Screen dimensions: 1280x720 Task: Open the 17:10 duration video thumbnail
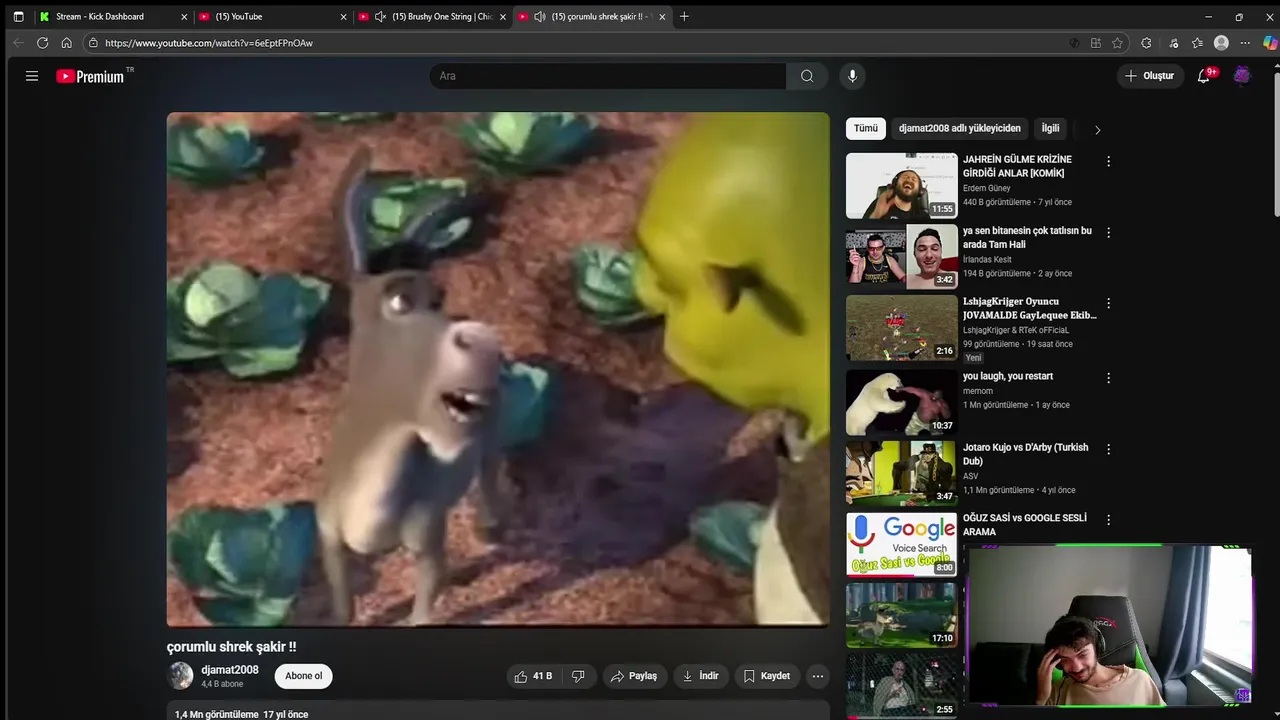(902, 615)
